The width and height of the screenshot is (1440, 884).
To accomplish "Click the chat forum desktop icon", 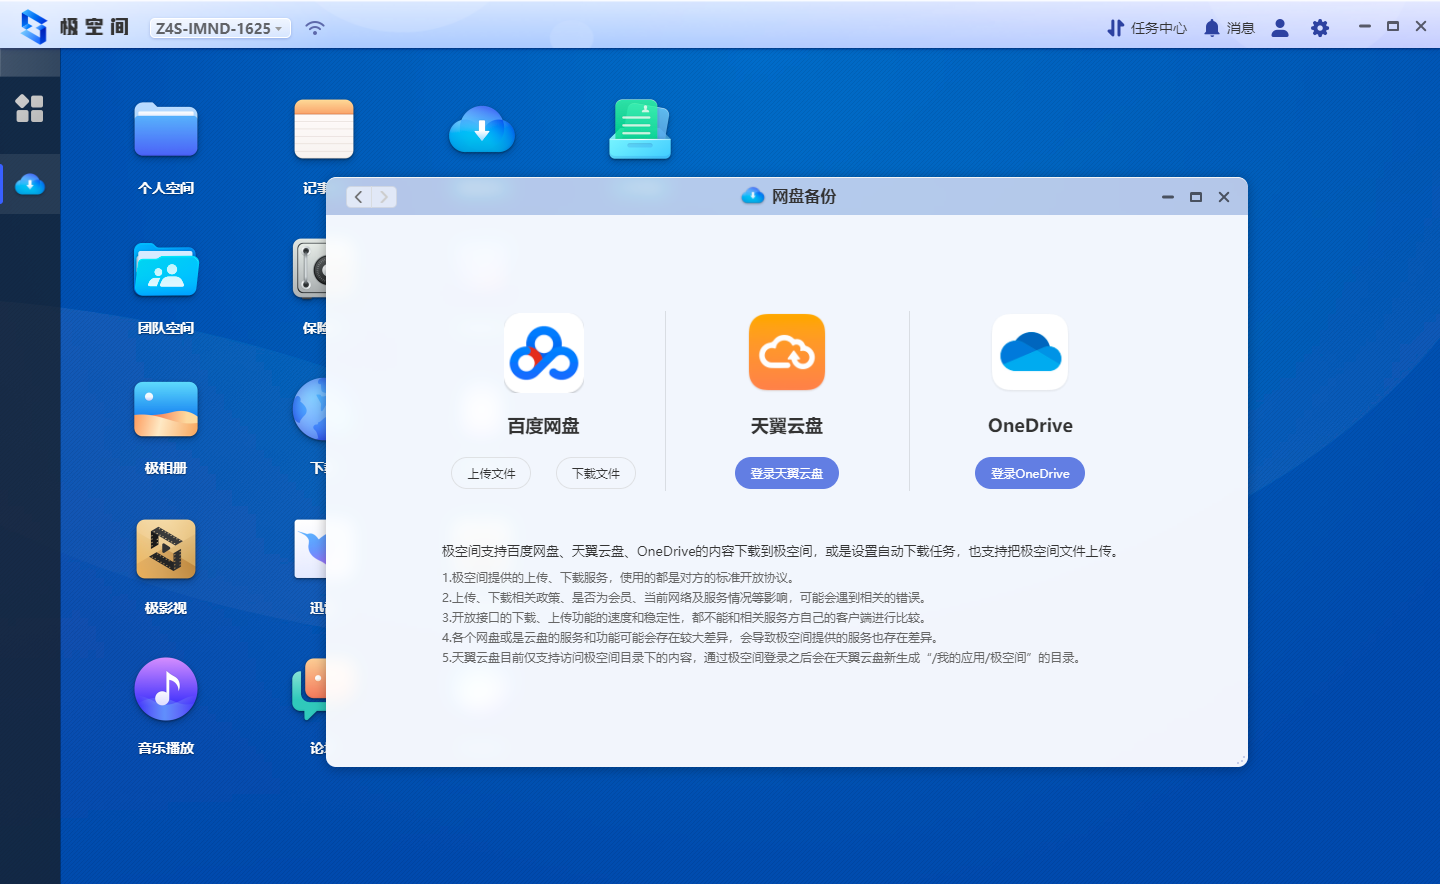I will (x=310, y=688).
